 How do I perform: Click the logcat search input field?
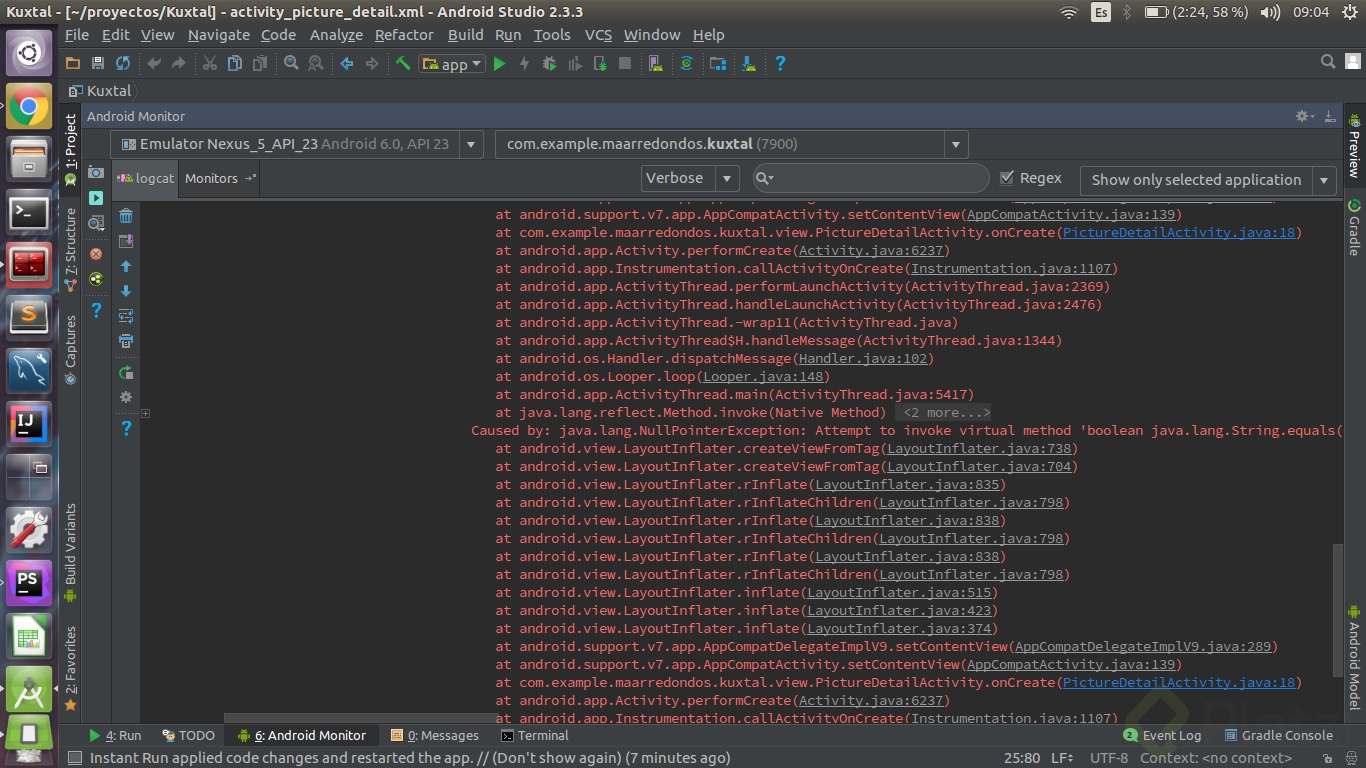coord(880,178)
